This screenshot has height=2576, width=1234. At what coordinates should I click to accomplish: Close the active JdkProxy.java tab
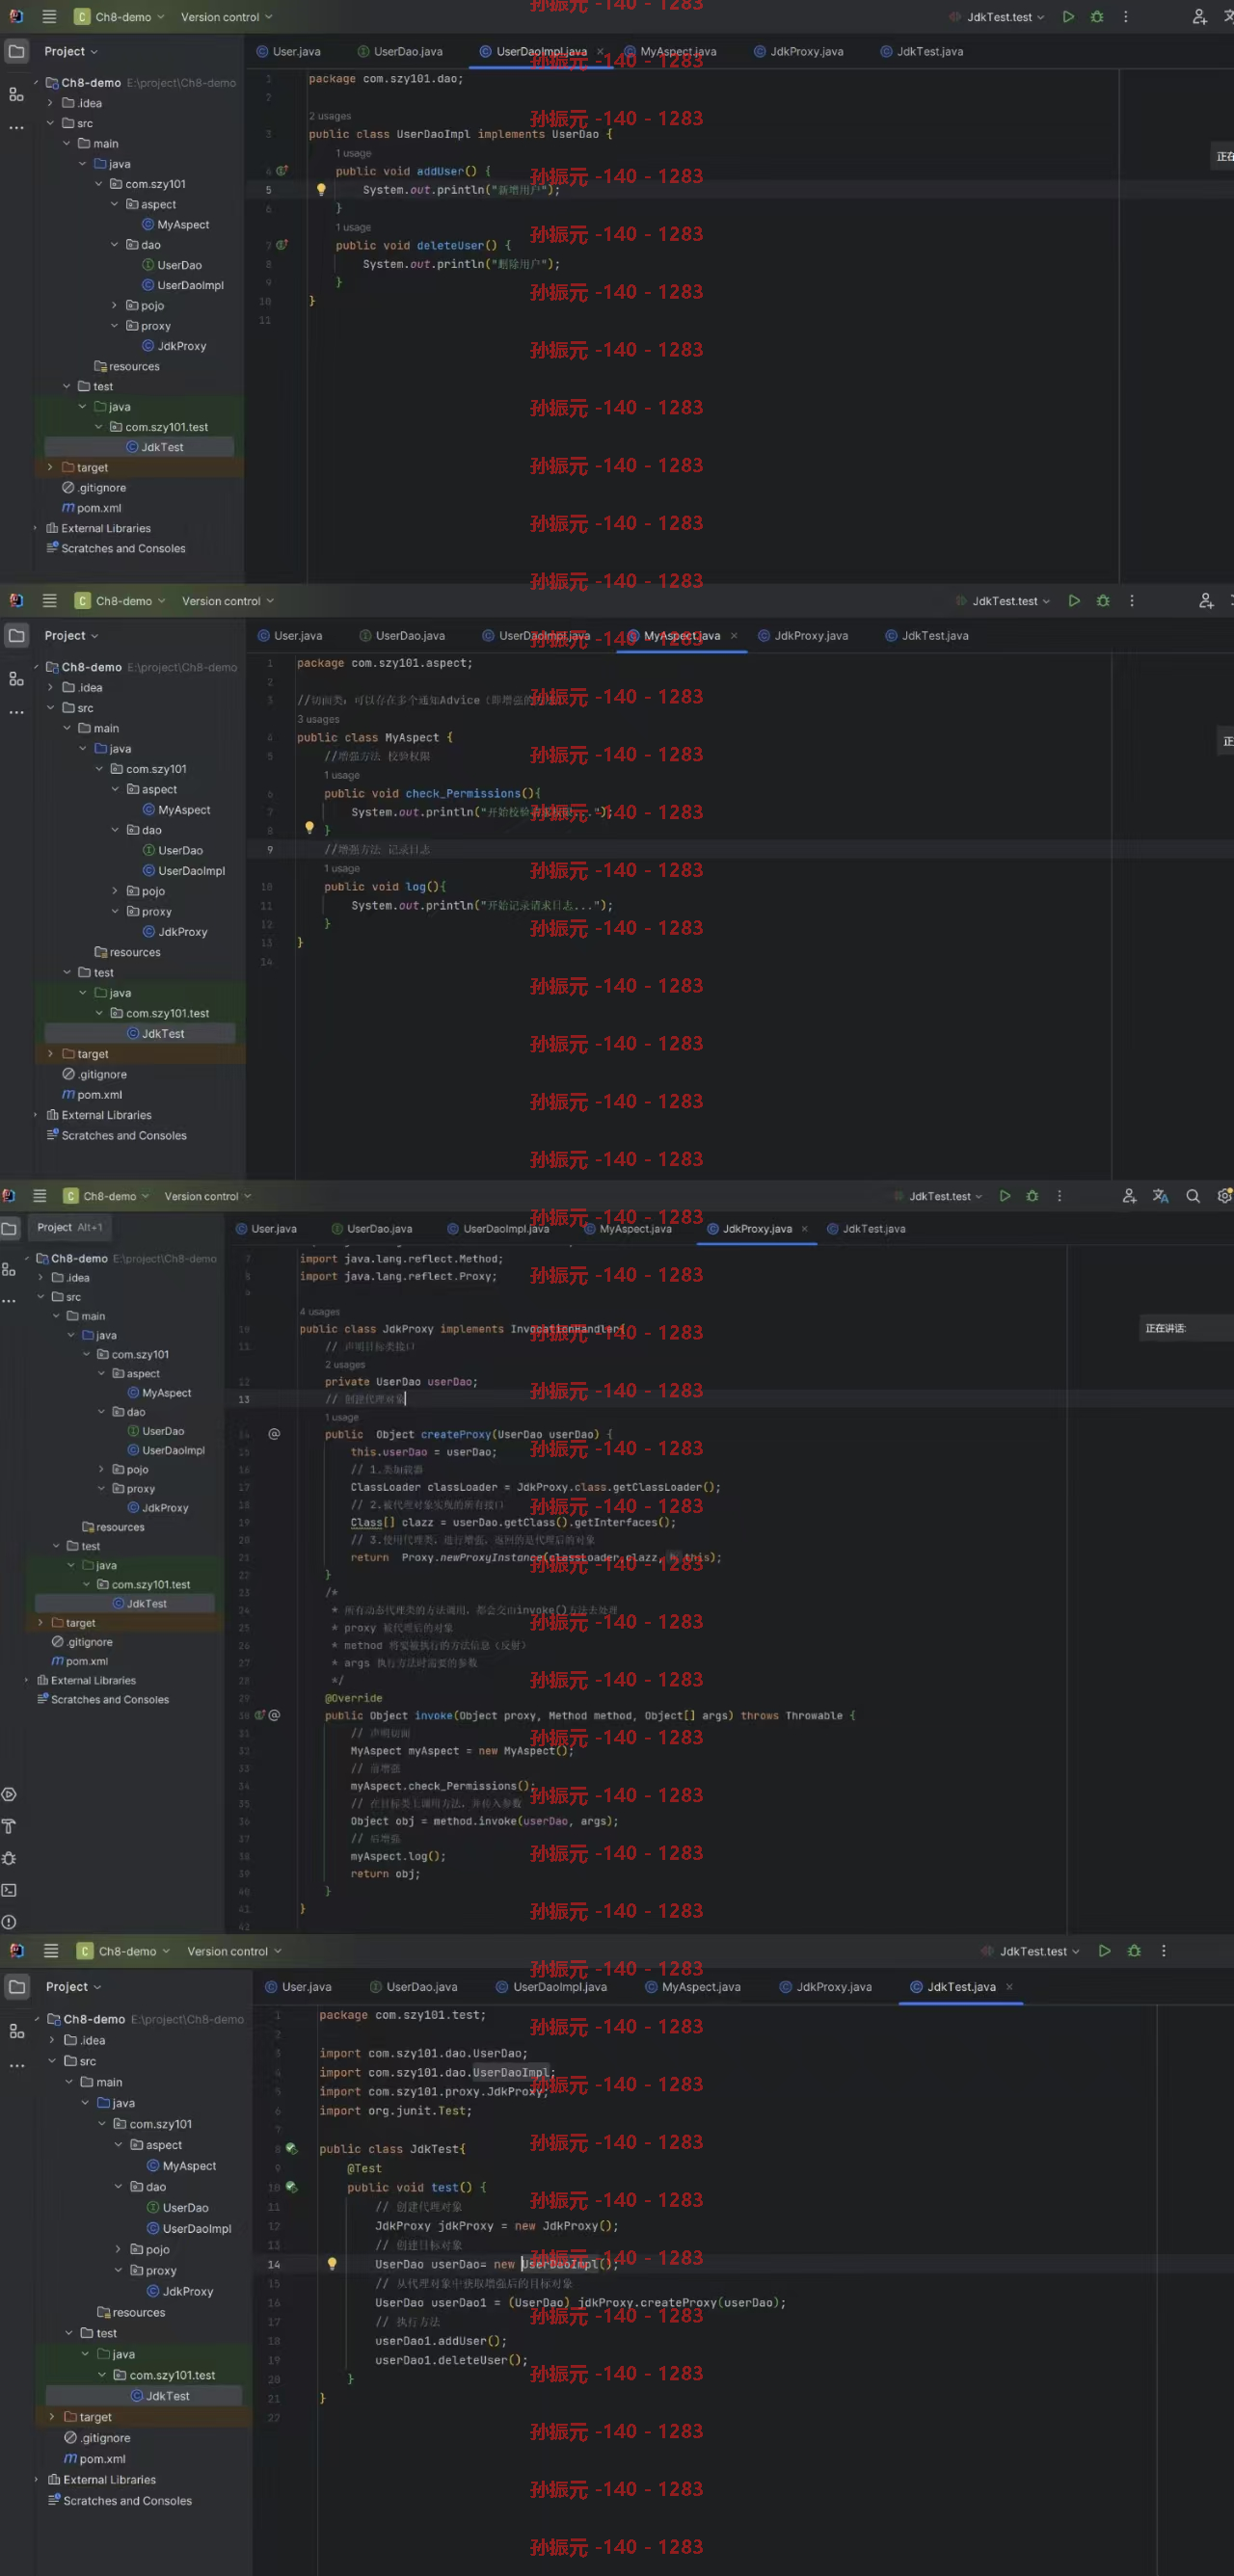tap(805, 1229)
